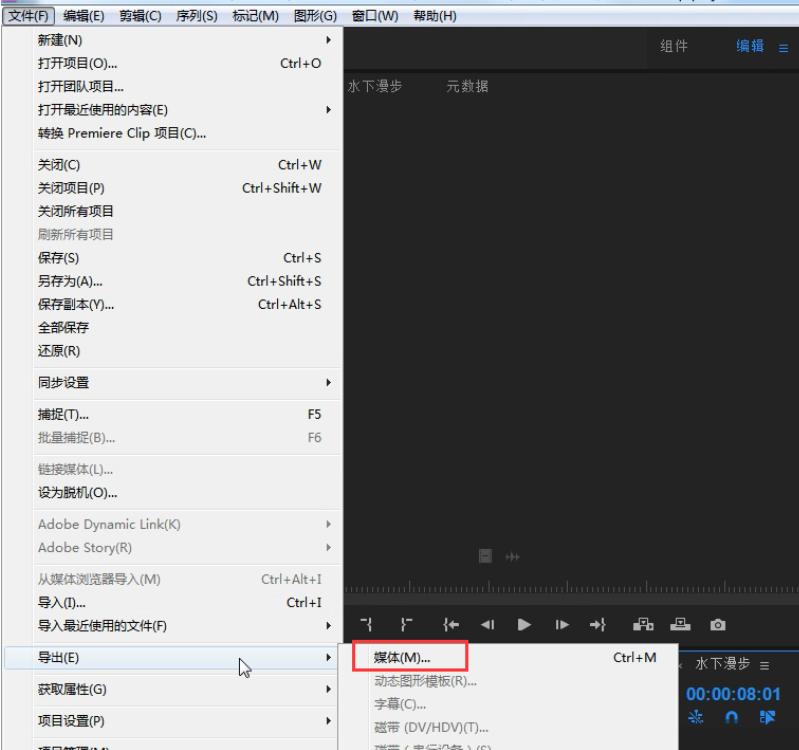Expand the 项目设置(P) submenu

329,720
